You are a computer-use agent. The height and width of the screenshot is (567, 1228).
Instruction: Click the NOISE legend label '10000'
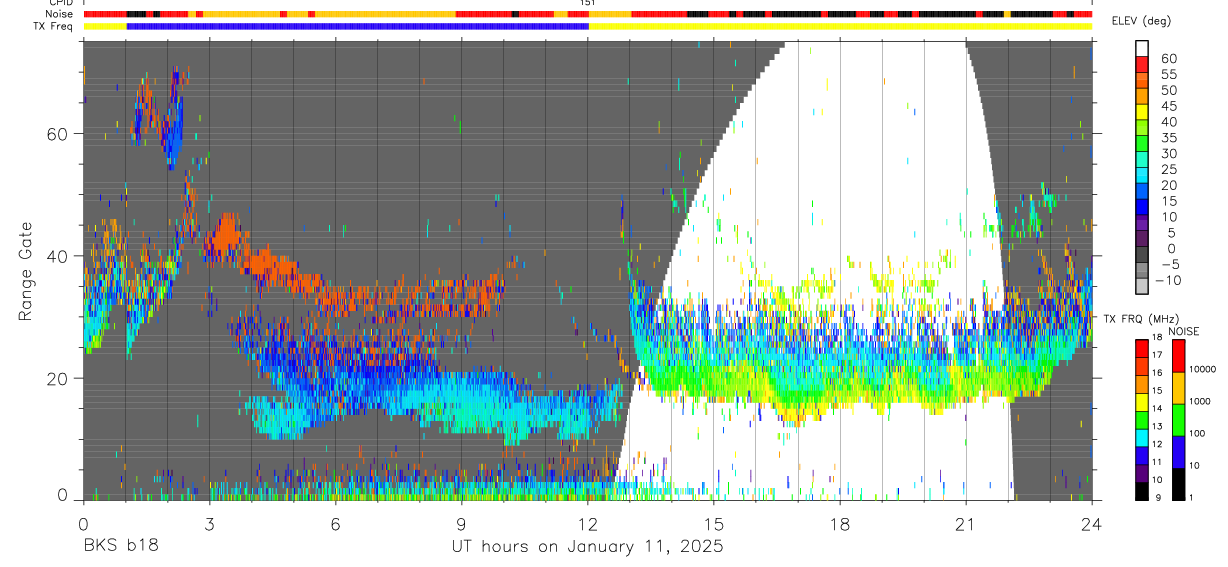(x=1204, y=369)
